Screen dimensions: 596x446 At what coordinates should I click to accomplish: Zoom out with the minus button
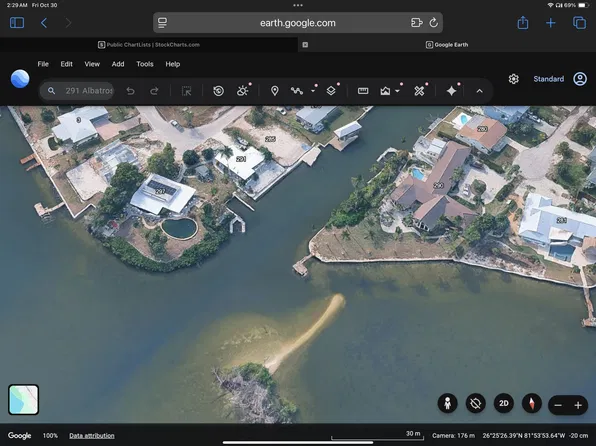(x=558, y=405)
